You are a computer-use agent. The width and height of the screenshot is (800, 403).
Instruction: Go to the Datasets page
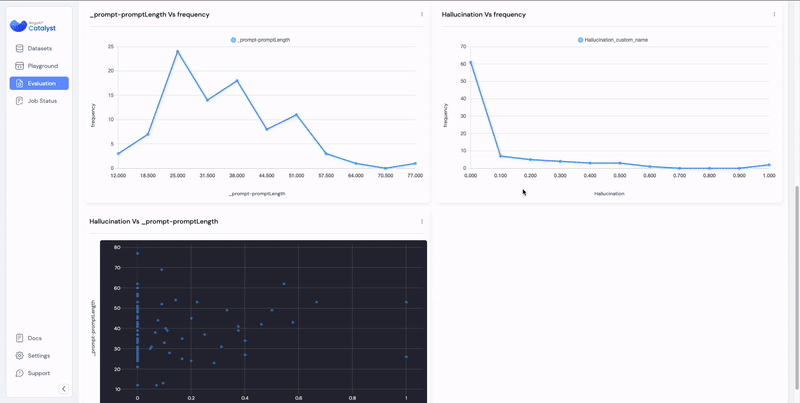pos(40,48)
